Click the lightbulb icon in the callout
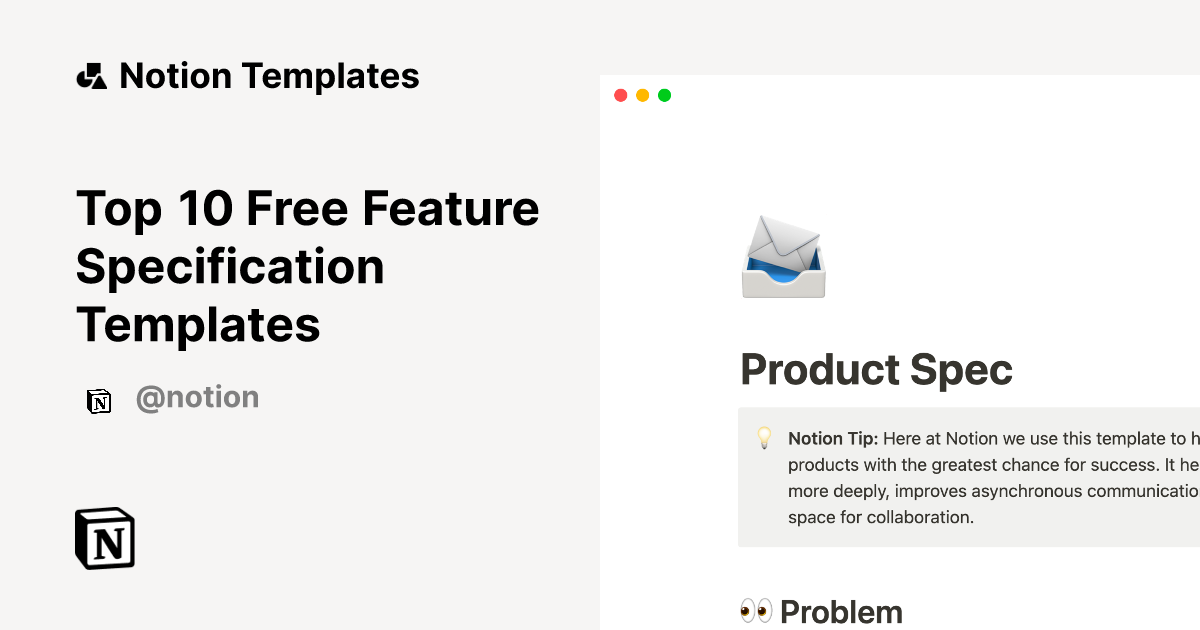1200x630 pixels. pos(764,438)
